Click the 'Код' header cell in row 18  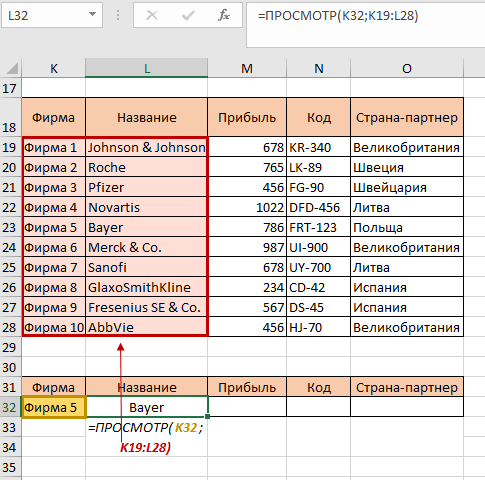click(x=319, y=117)
